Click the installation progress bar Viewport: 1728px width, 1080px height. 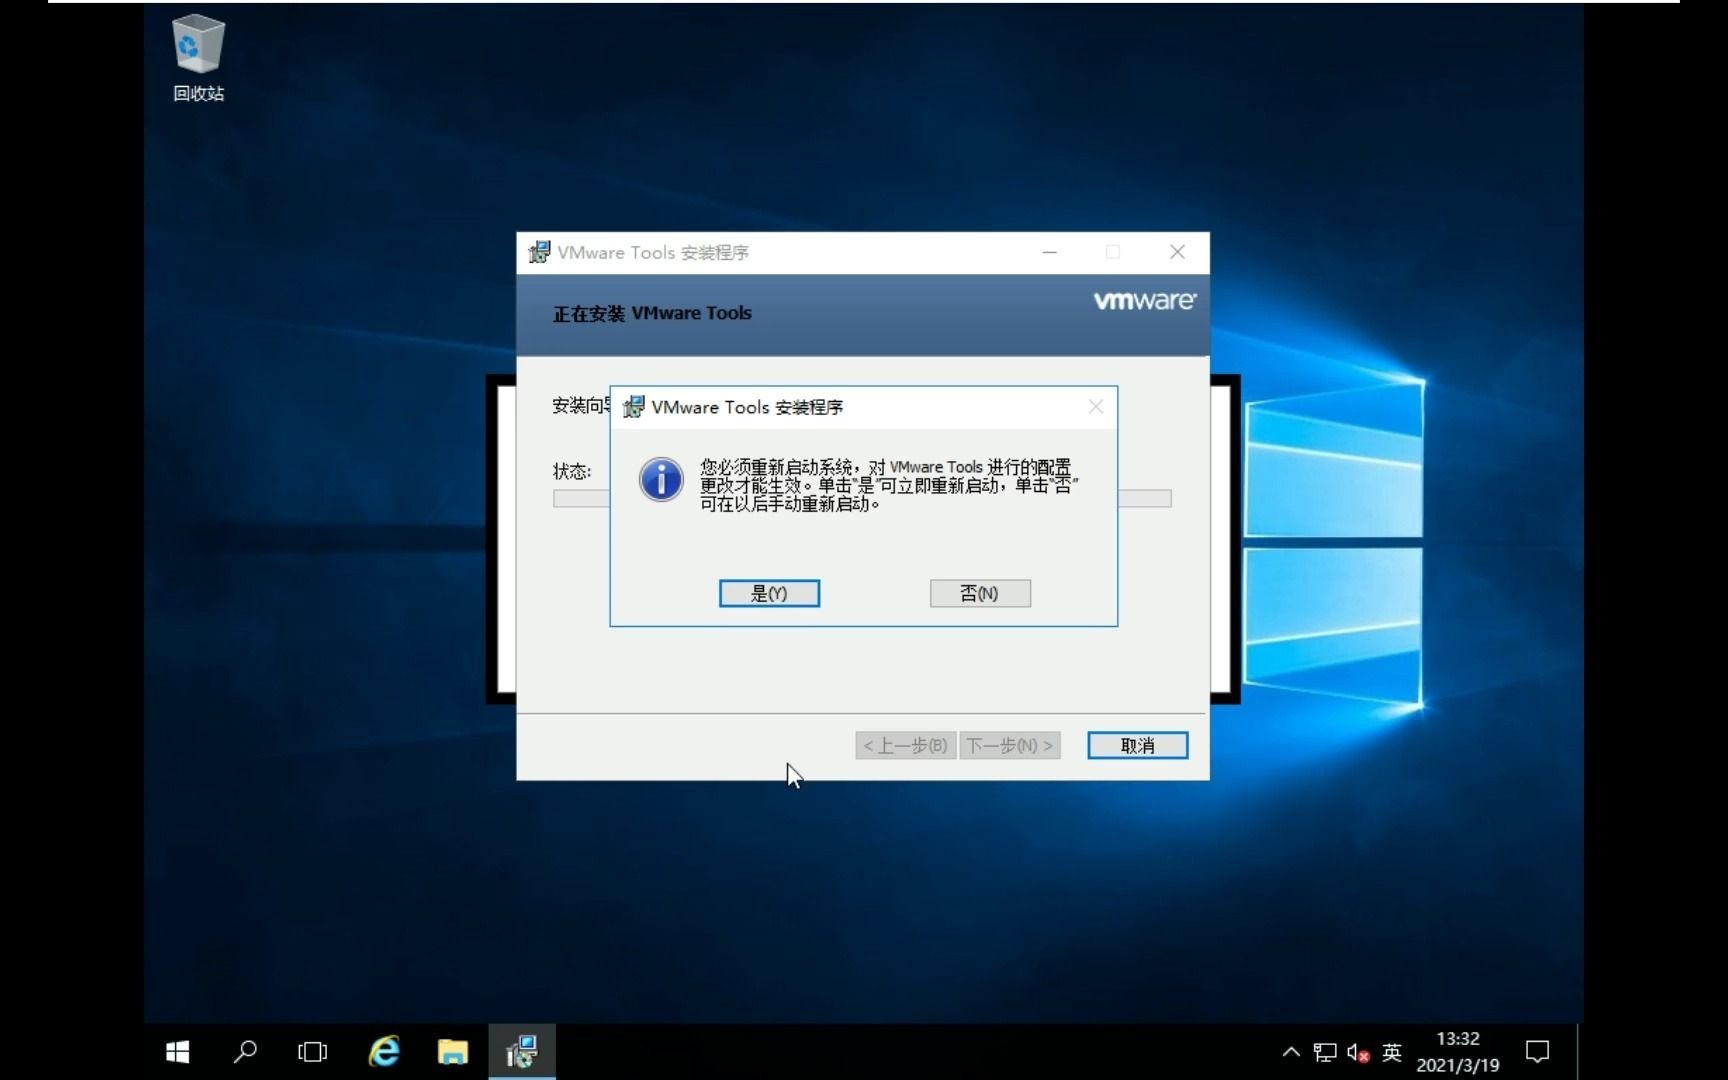(x=862, y=498)
